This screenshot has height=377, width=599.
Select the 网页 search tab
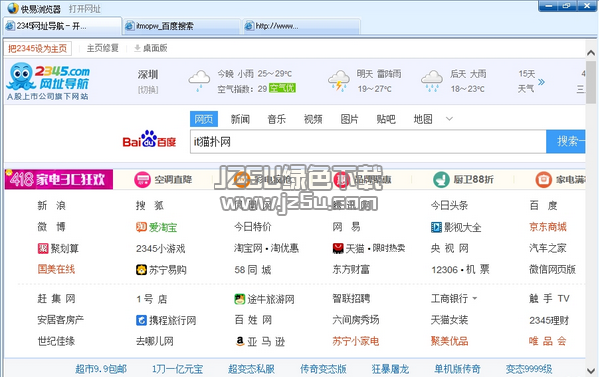point(204,119)
